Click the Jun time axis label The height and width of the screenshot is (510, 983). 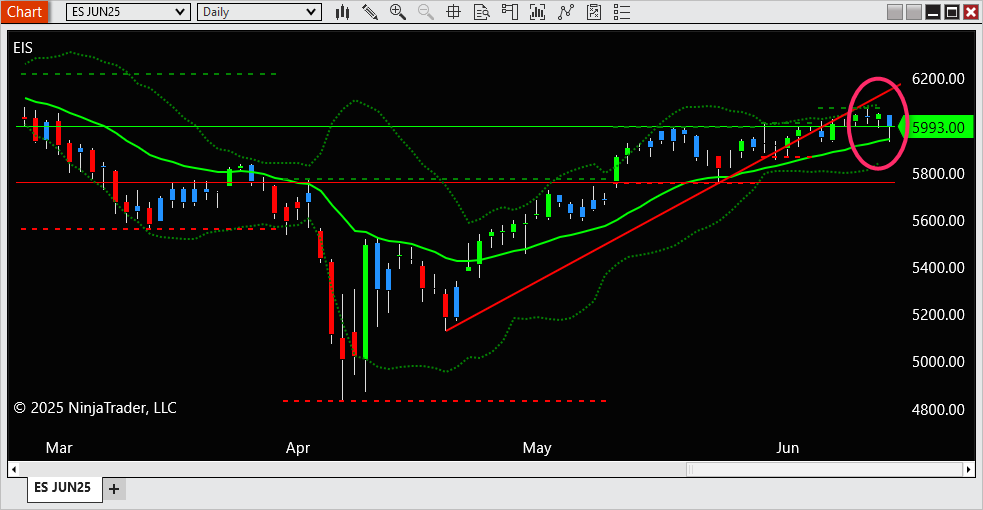[x=787, y=448]
